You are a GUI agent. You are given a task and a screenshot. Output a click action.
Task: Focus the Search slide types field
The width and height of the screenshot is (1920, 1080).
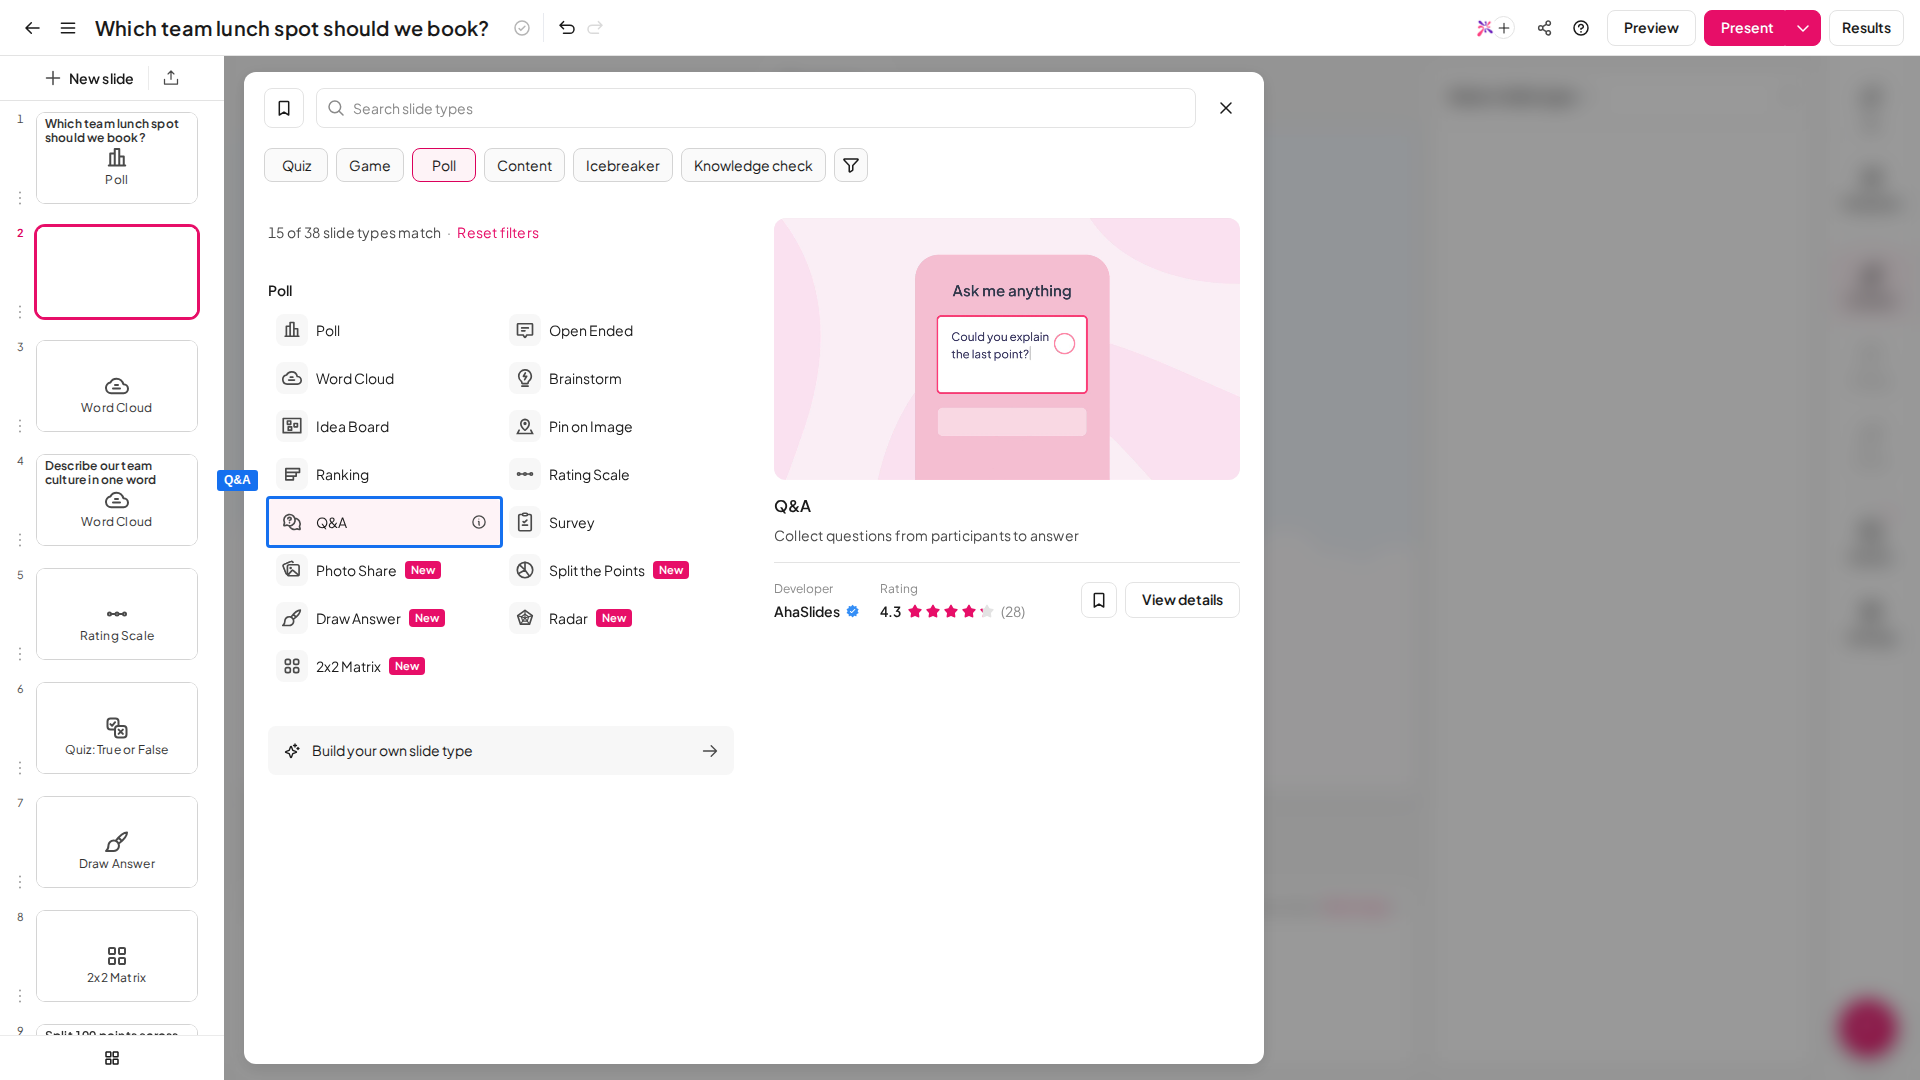(x=756, y=108)
